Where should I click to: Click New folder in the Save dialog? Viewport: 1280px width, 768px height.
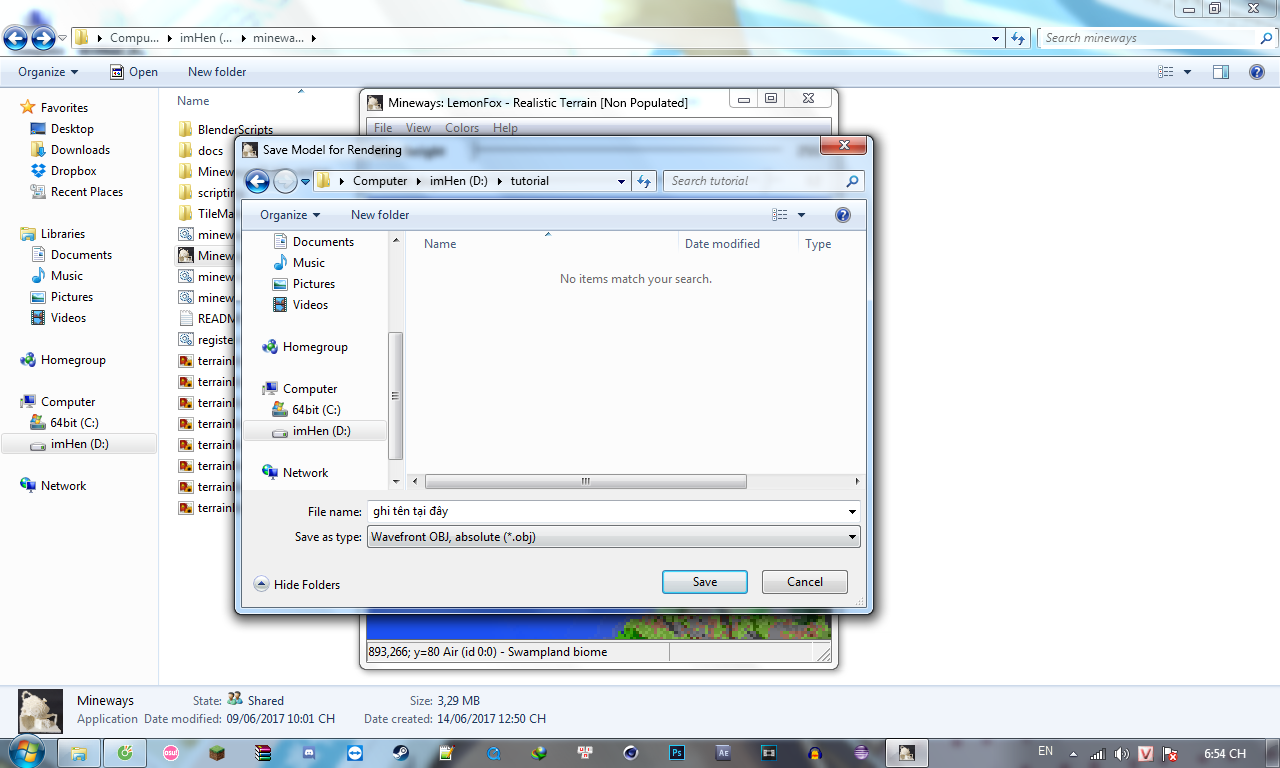[380, 215]
